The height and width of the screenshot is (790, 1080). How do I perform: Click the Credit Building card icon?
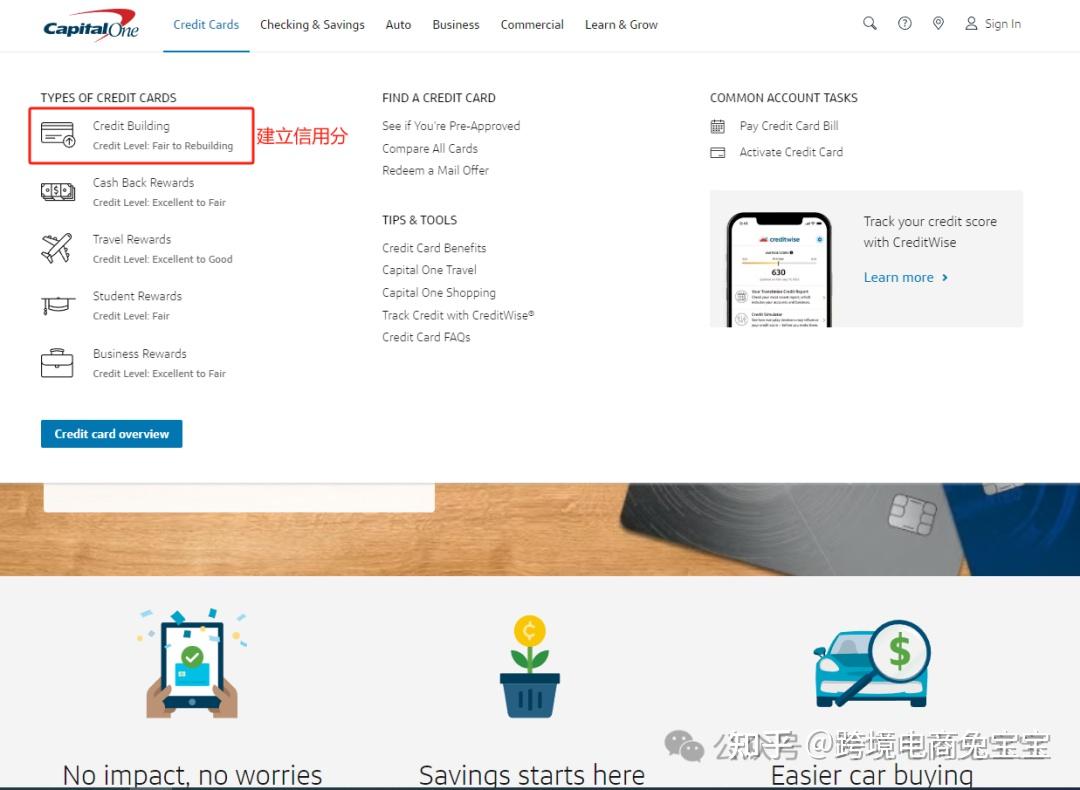tap(57, 134)
